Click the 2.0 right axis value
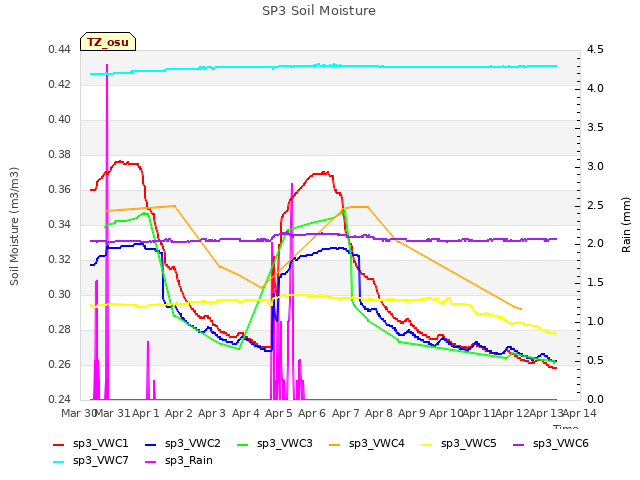640x480 pixels. [595, 244]
